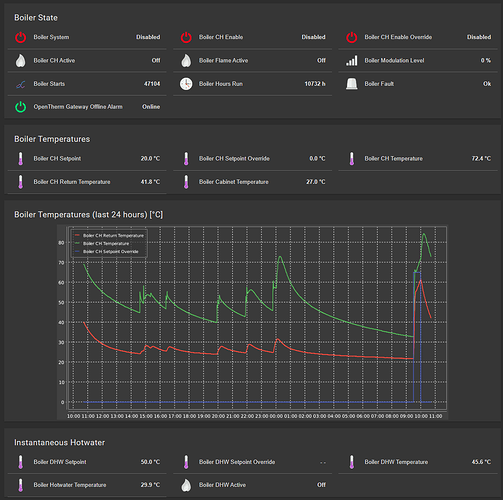Click the Boiler Fault Ok status

487,84
